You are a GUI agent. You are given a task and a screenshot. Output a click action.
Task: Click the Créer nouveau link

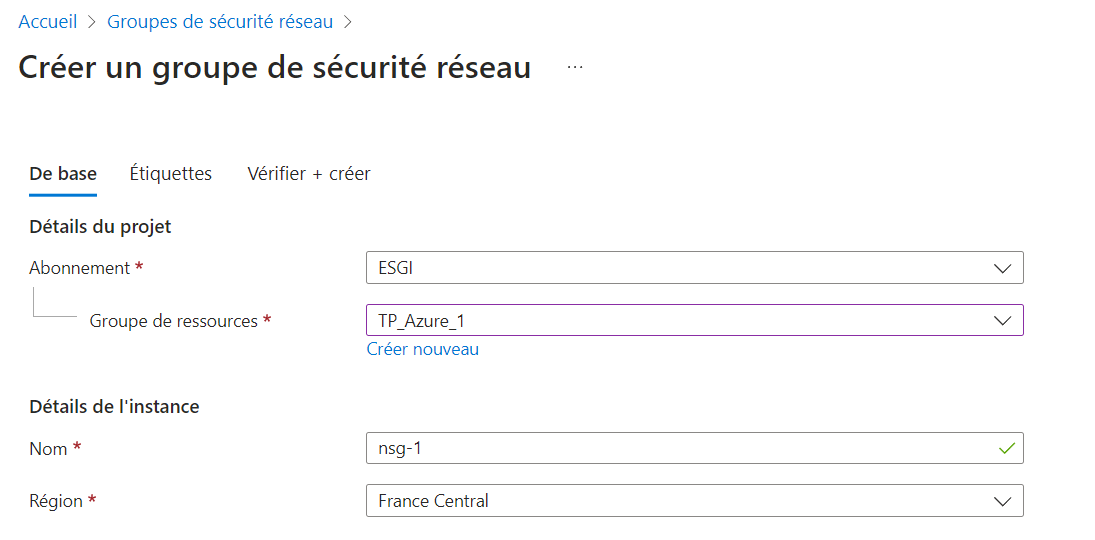[423, 349]
